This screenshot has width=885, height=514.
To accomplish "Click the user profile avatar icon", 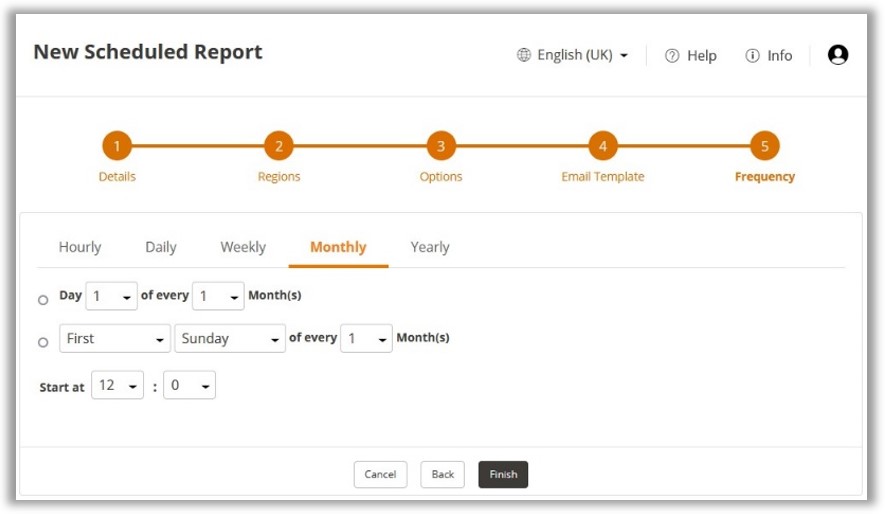I will [x=837, y=55].
